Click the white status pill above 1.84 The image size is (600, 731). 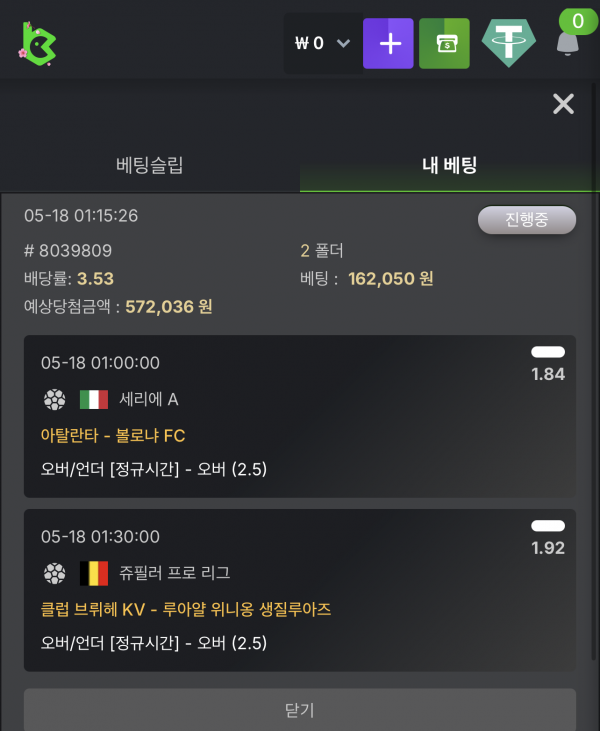tap(548, 352)
